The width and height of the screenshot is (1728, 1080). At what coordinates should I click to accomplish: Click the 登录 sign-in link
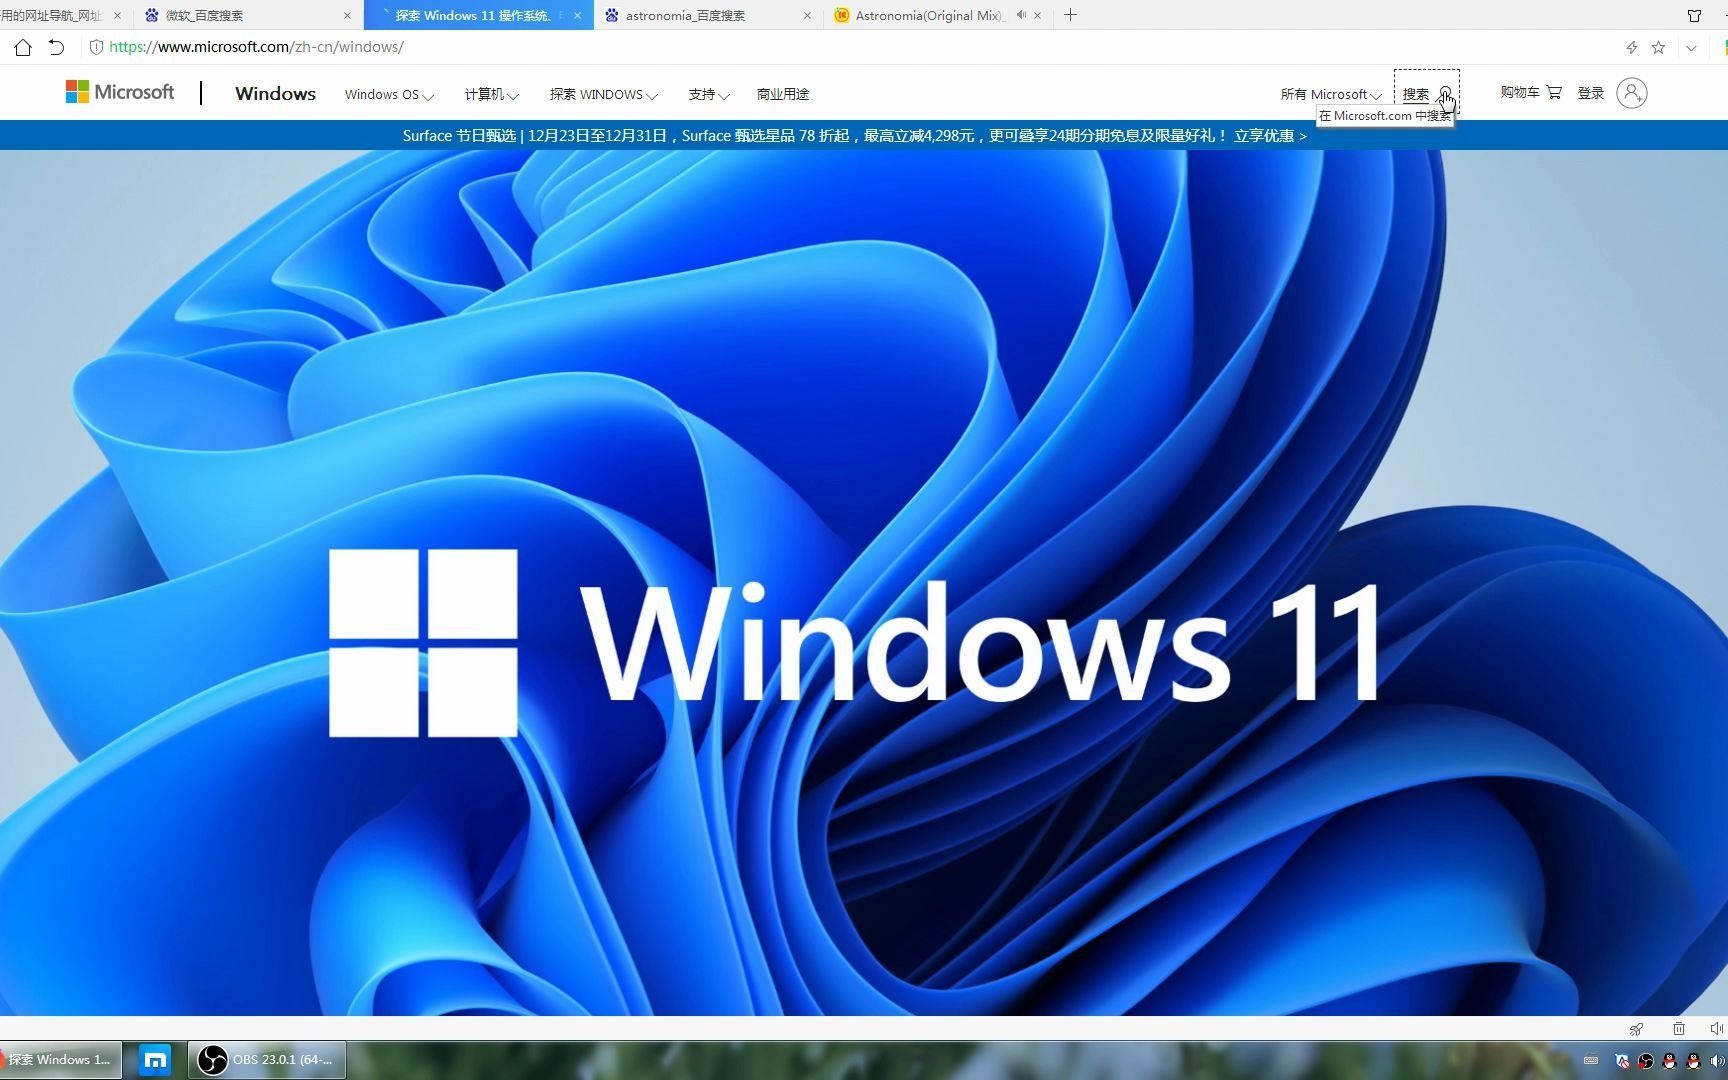(1590, 92)
